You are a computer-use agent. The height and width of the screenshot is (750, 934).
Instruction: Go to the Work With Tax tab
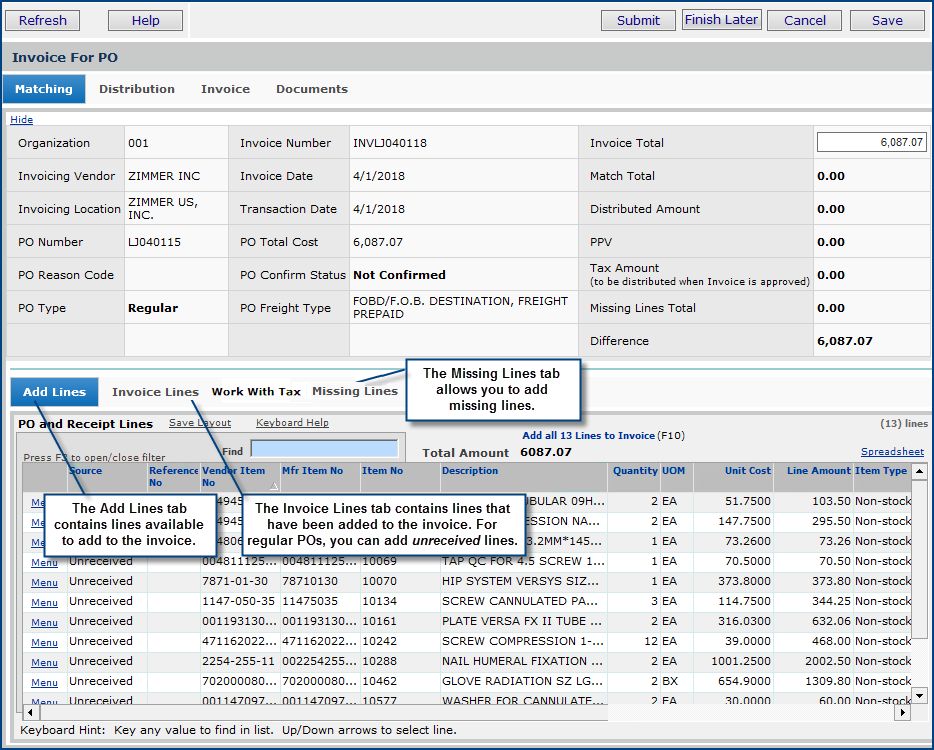click(256, 392)
